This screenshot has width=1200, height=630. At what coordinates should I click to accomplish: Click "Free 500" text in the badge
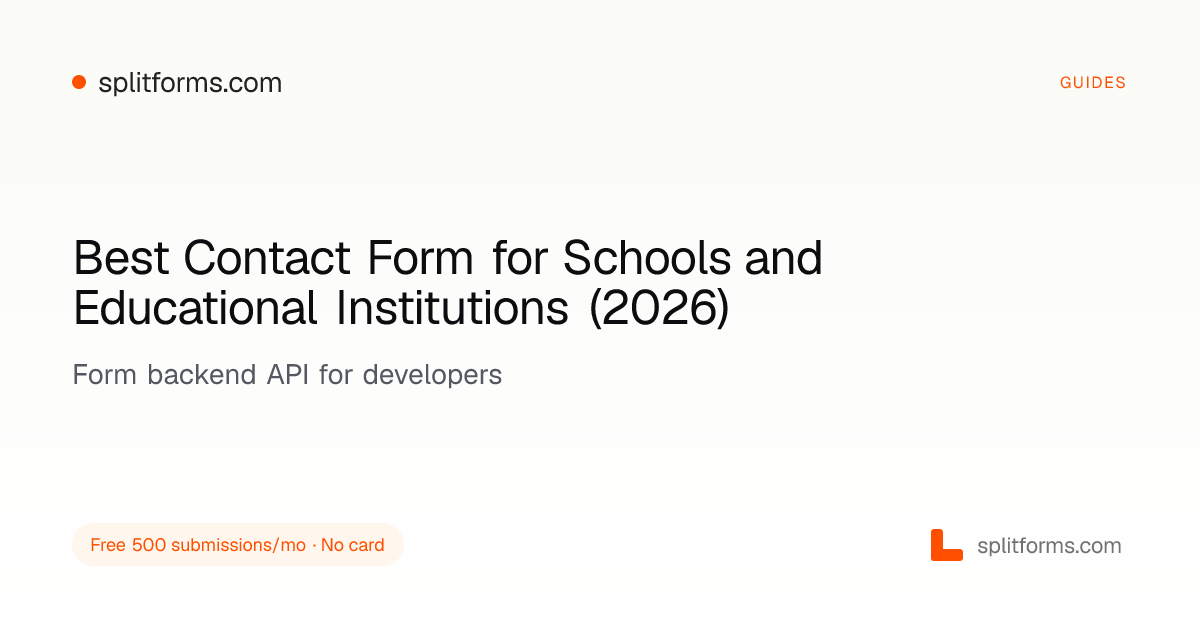tap(128, 545)
